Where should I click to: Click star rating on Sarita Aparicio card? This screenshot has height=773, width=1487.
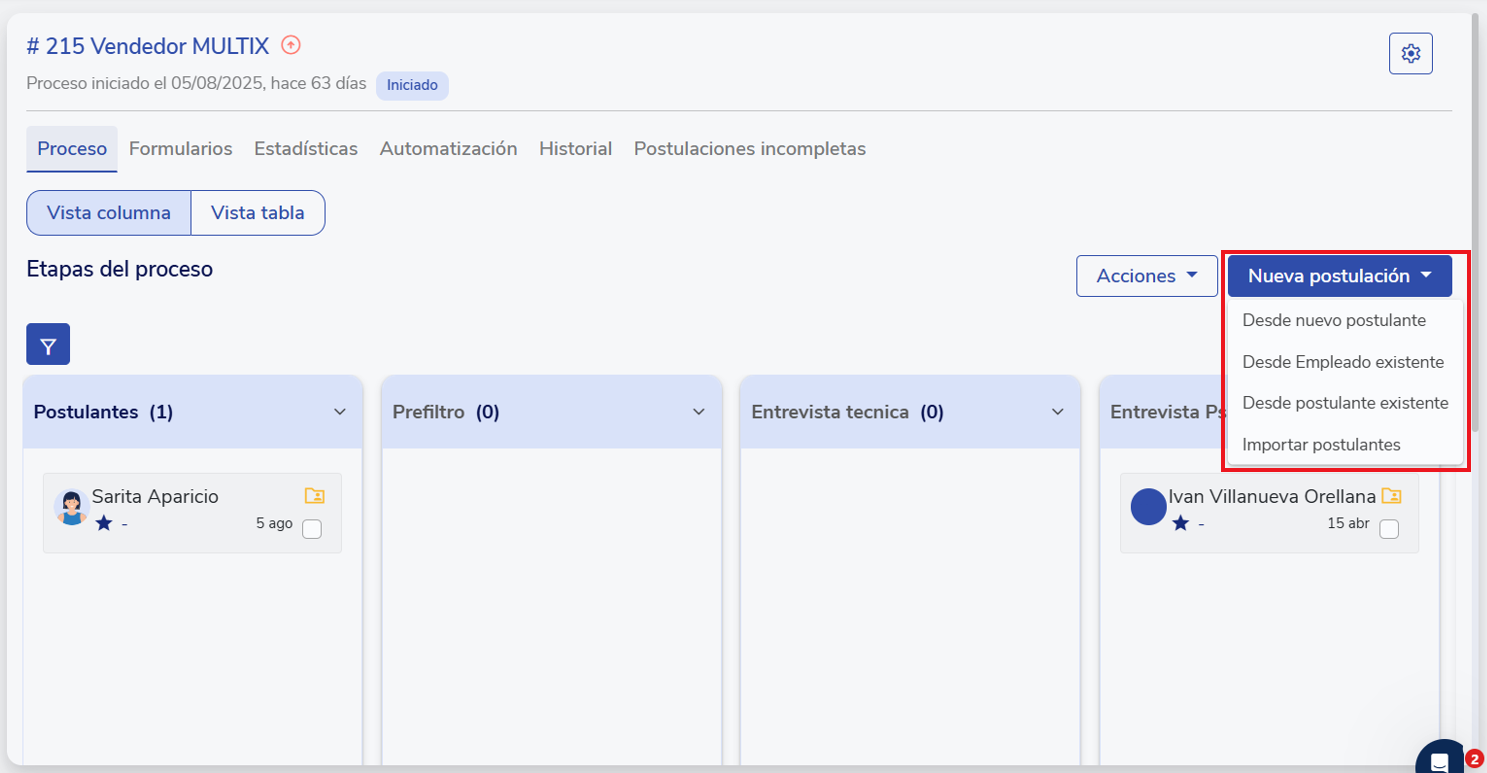(104, 523)
